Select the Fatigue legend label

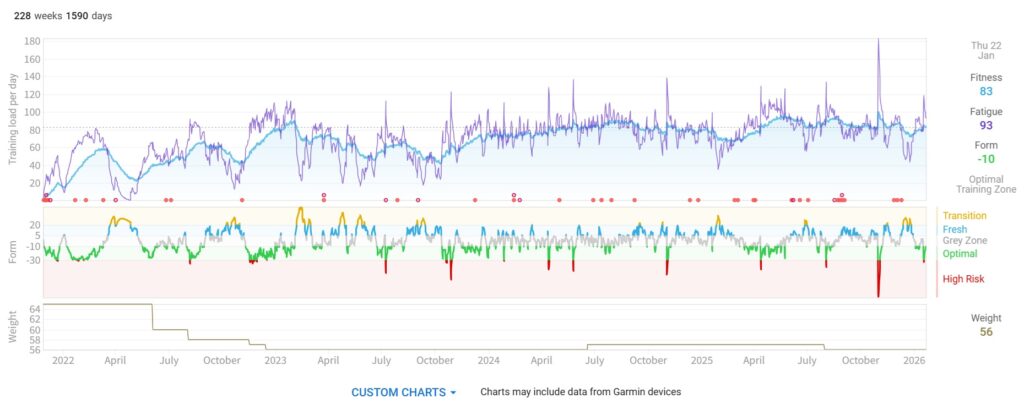[985, 111]
